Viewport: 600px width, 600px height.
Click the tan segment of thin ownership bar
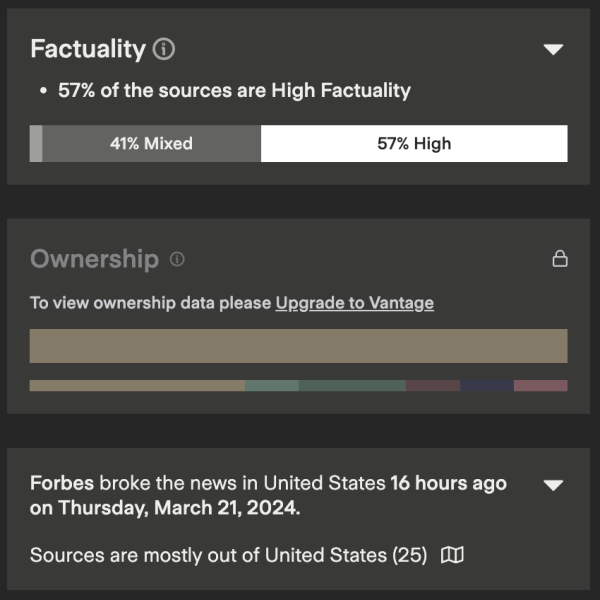click(x=137, y=385)
